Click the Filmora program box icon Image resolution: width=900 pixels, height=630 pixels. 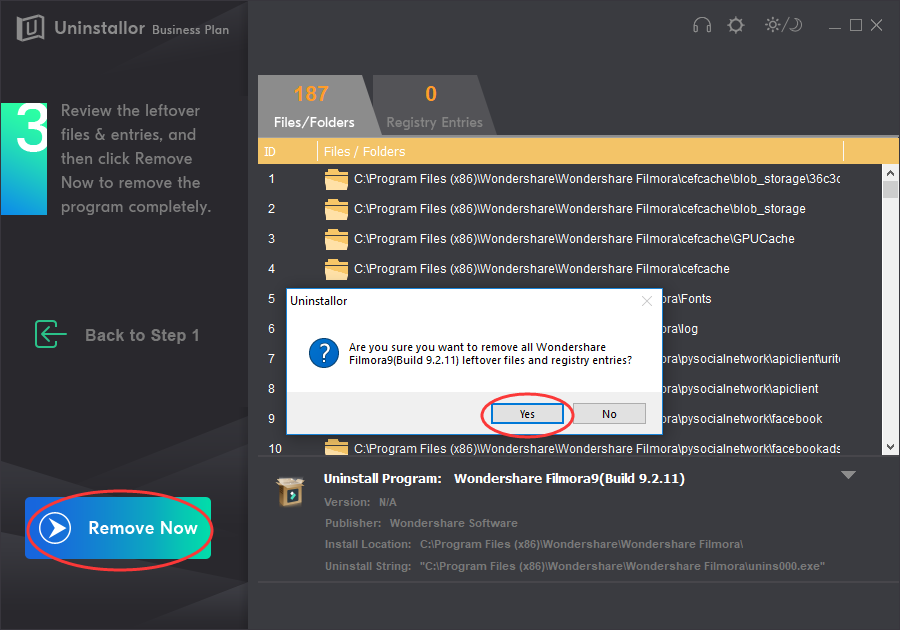[291, 492]
